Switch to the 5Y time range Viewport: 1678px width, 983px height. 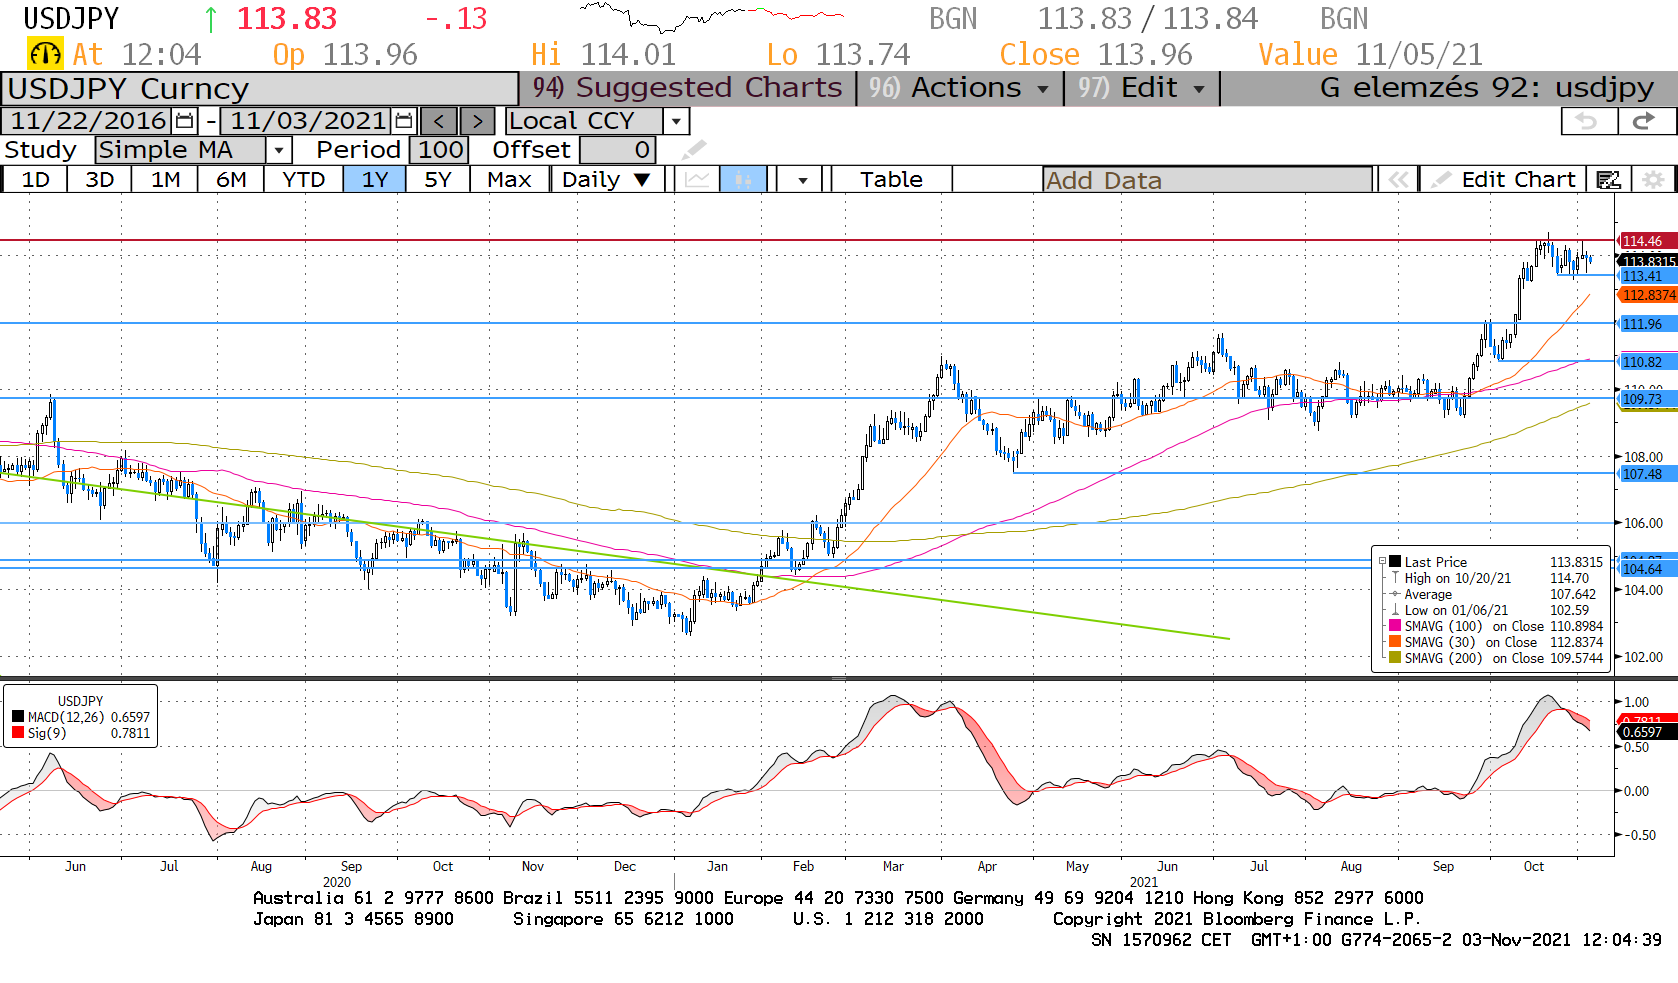[x=437, y=180]
